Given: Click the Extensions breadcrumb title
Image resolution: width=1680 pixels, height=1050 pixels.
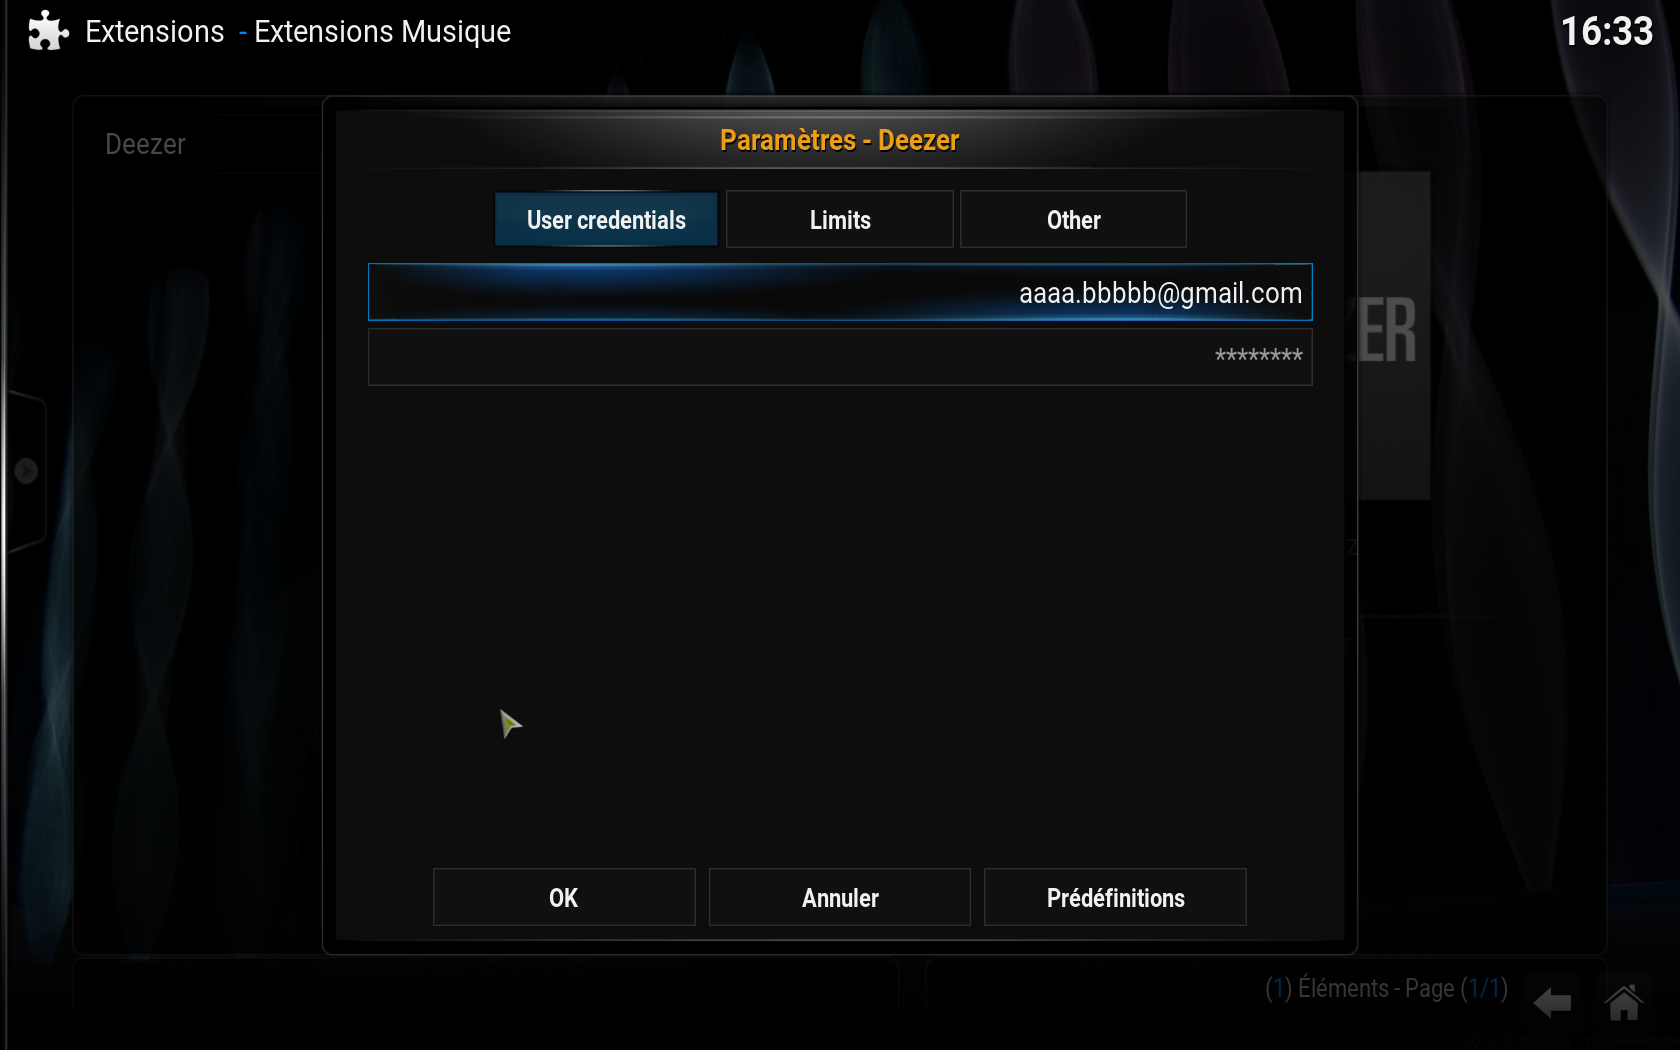Looking at the screenshot, I should [155, 32].
